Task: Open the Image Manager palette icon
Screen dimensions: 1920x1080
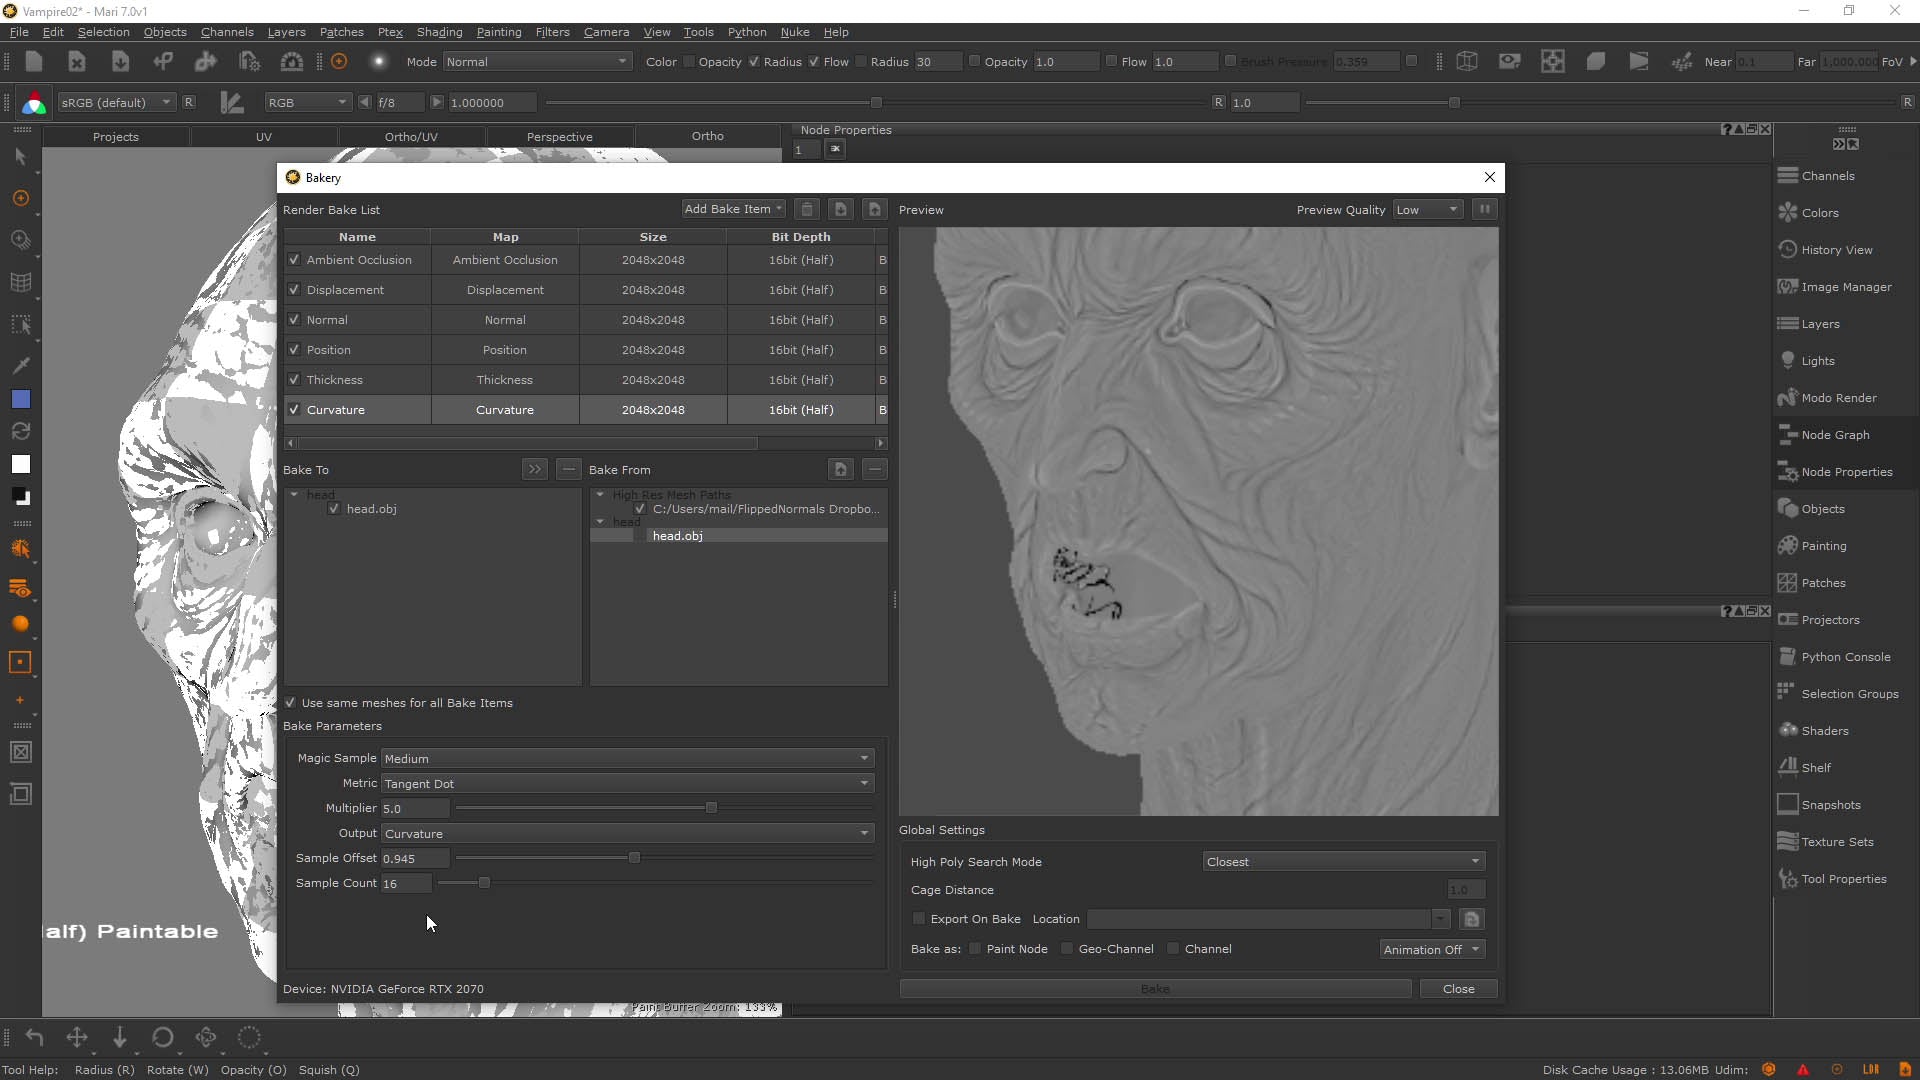Action: (1788, 287)
